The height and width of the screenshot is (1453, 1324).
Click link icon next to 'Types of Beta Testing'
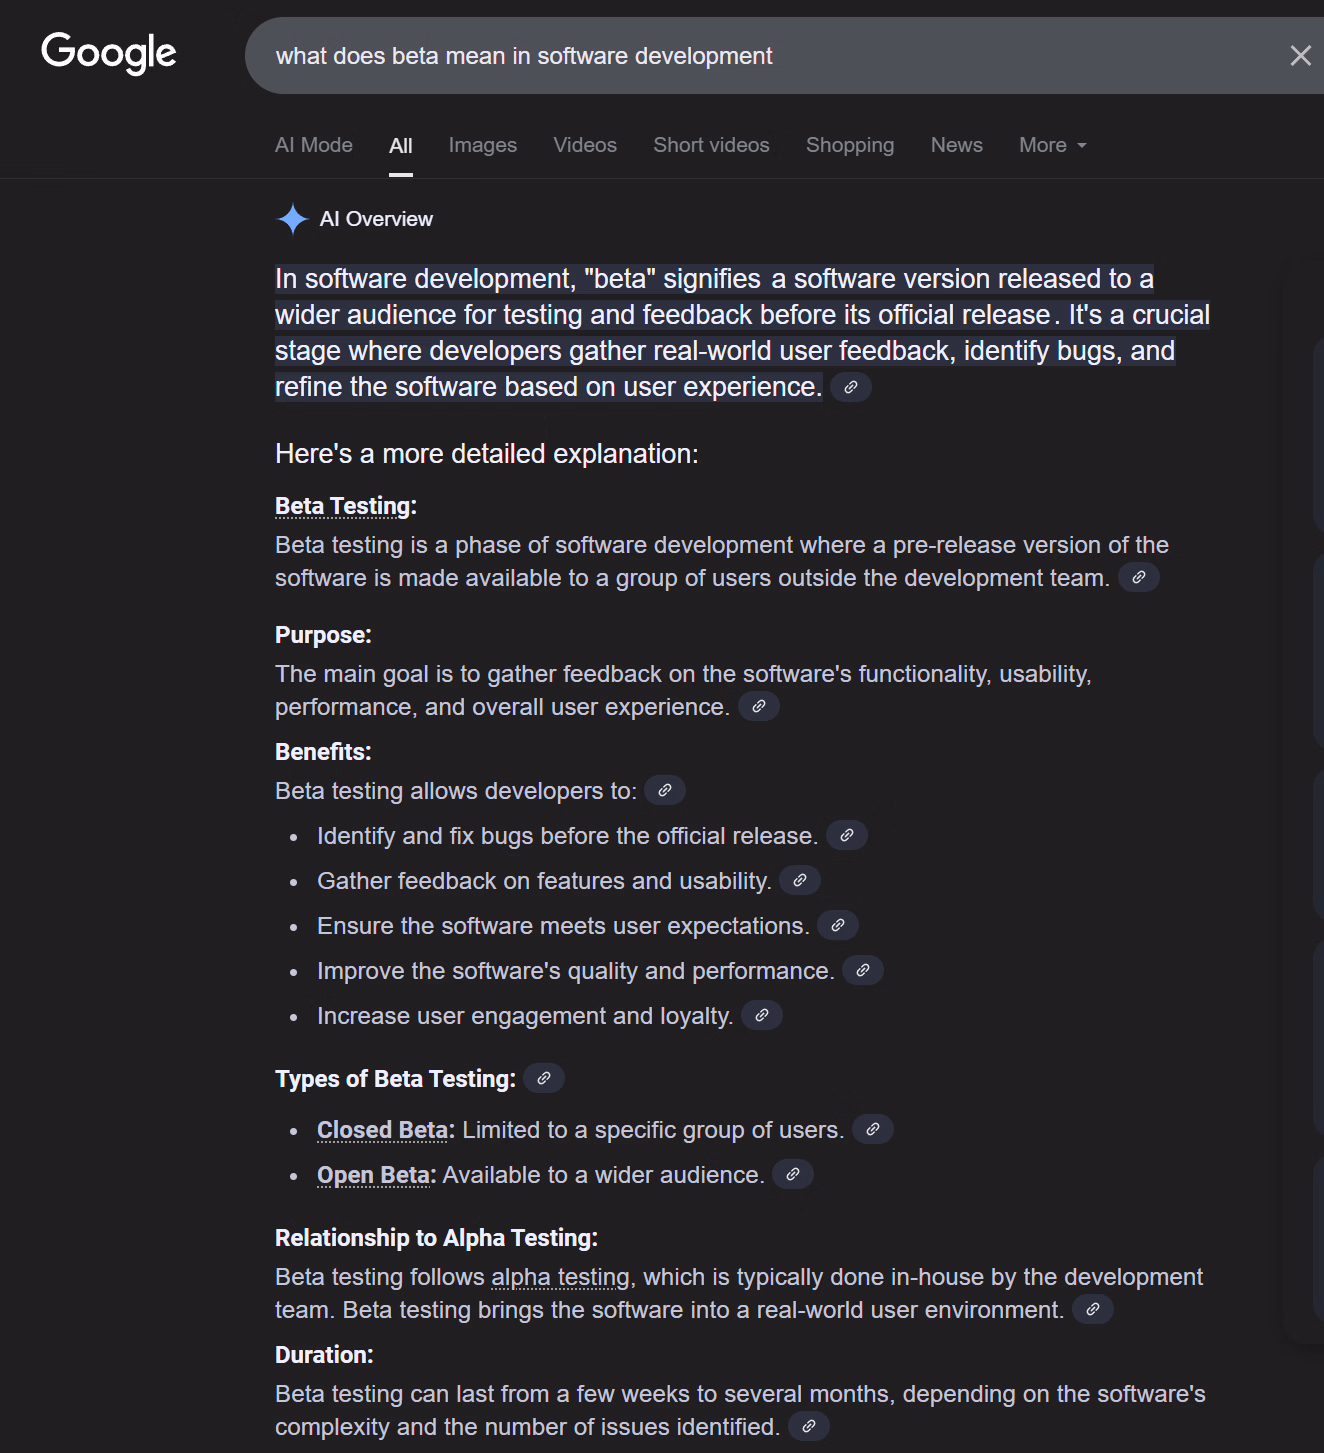(544, 1078)
